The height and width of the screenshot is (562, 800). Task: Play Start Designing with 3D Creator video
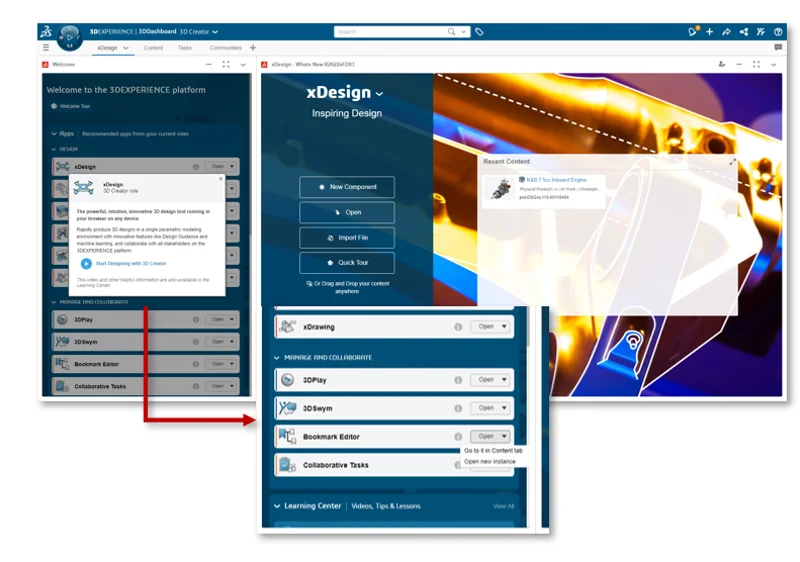coord(86,264)
